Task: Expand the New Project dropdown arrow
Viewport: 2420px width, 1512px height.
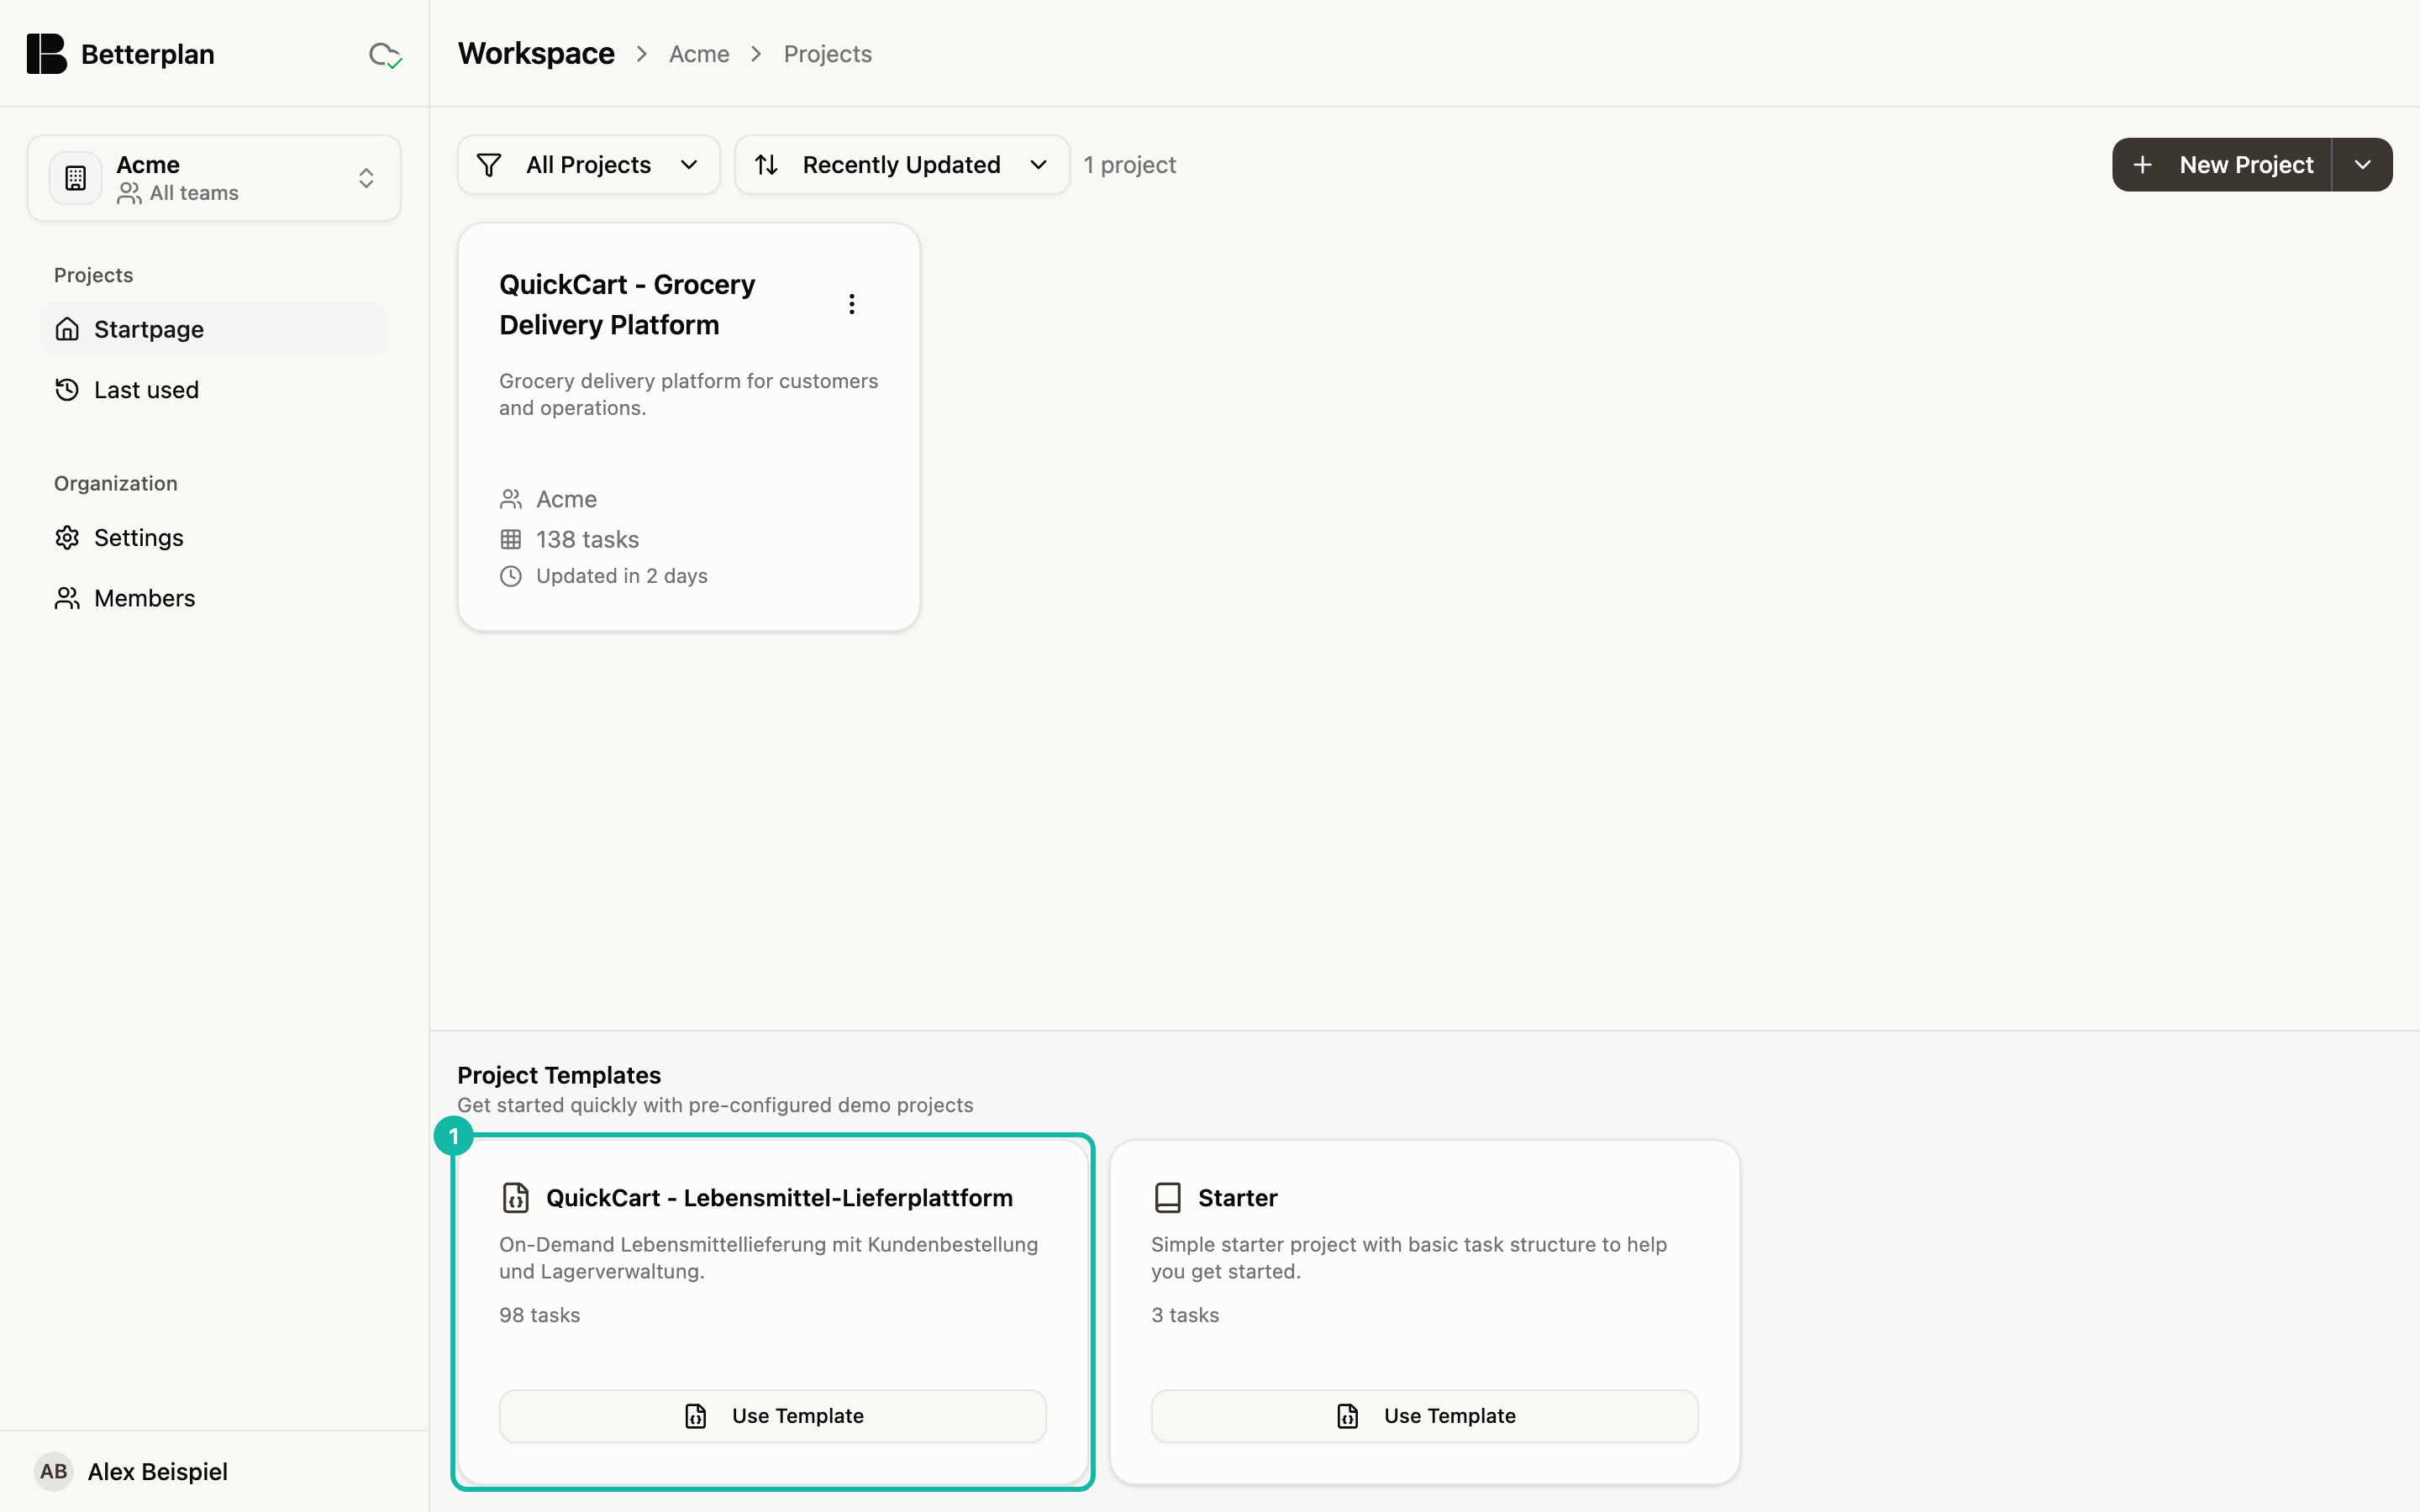Action: pos(2363,165)
